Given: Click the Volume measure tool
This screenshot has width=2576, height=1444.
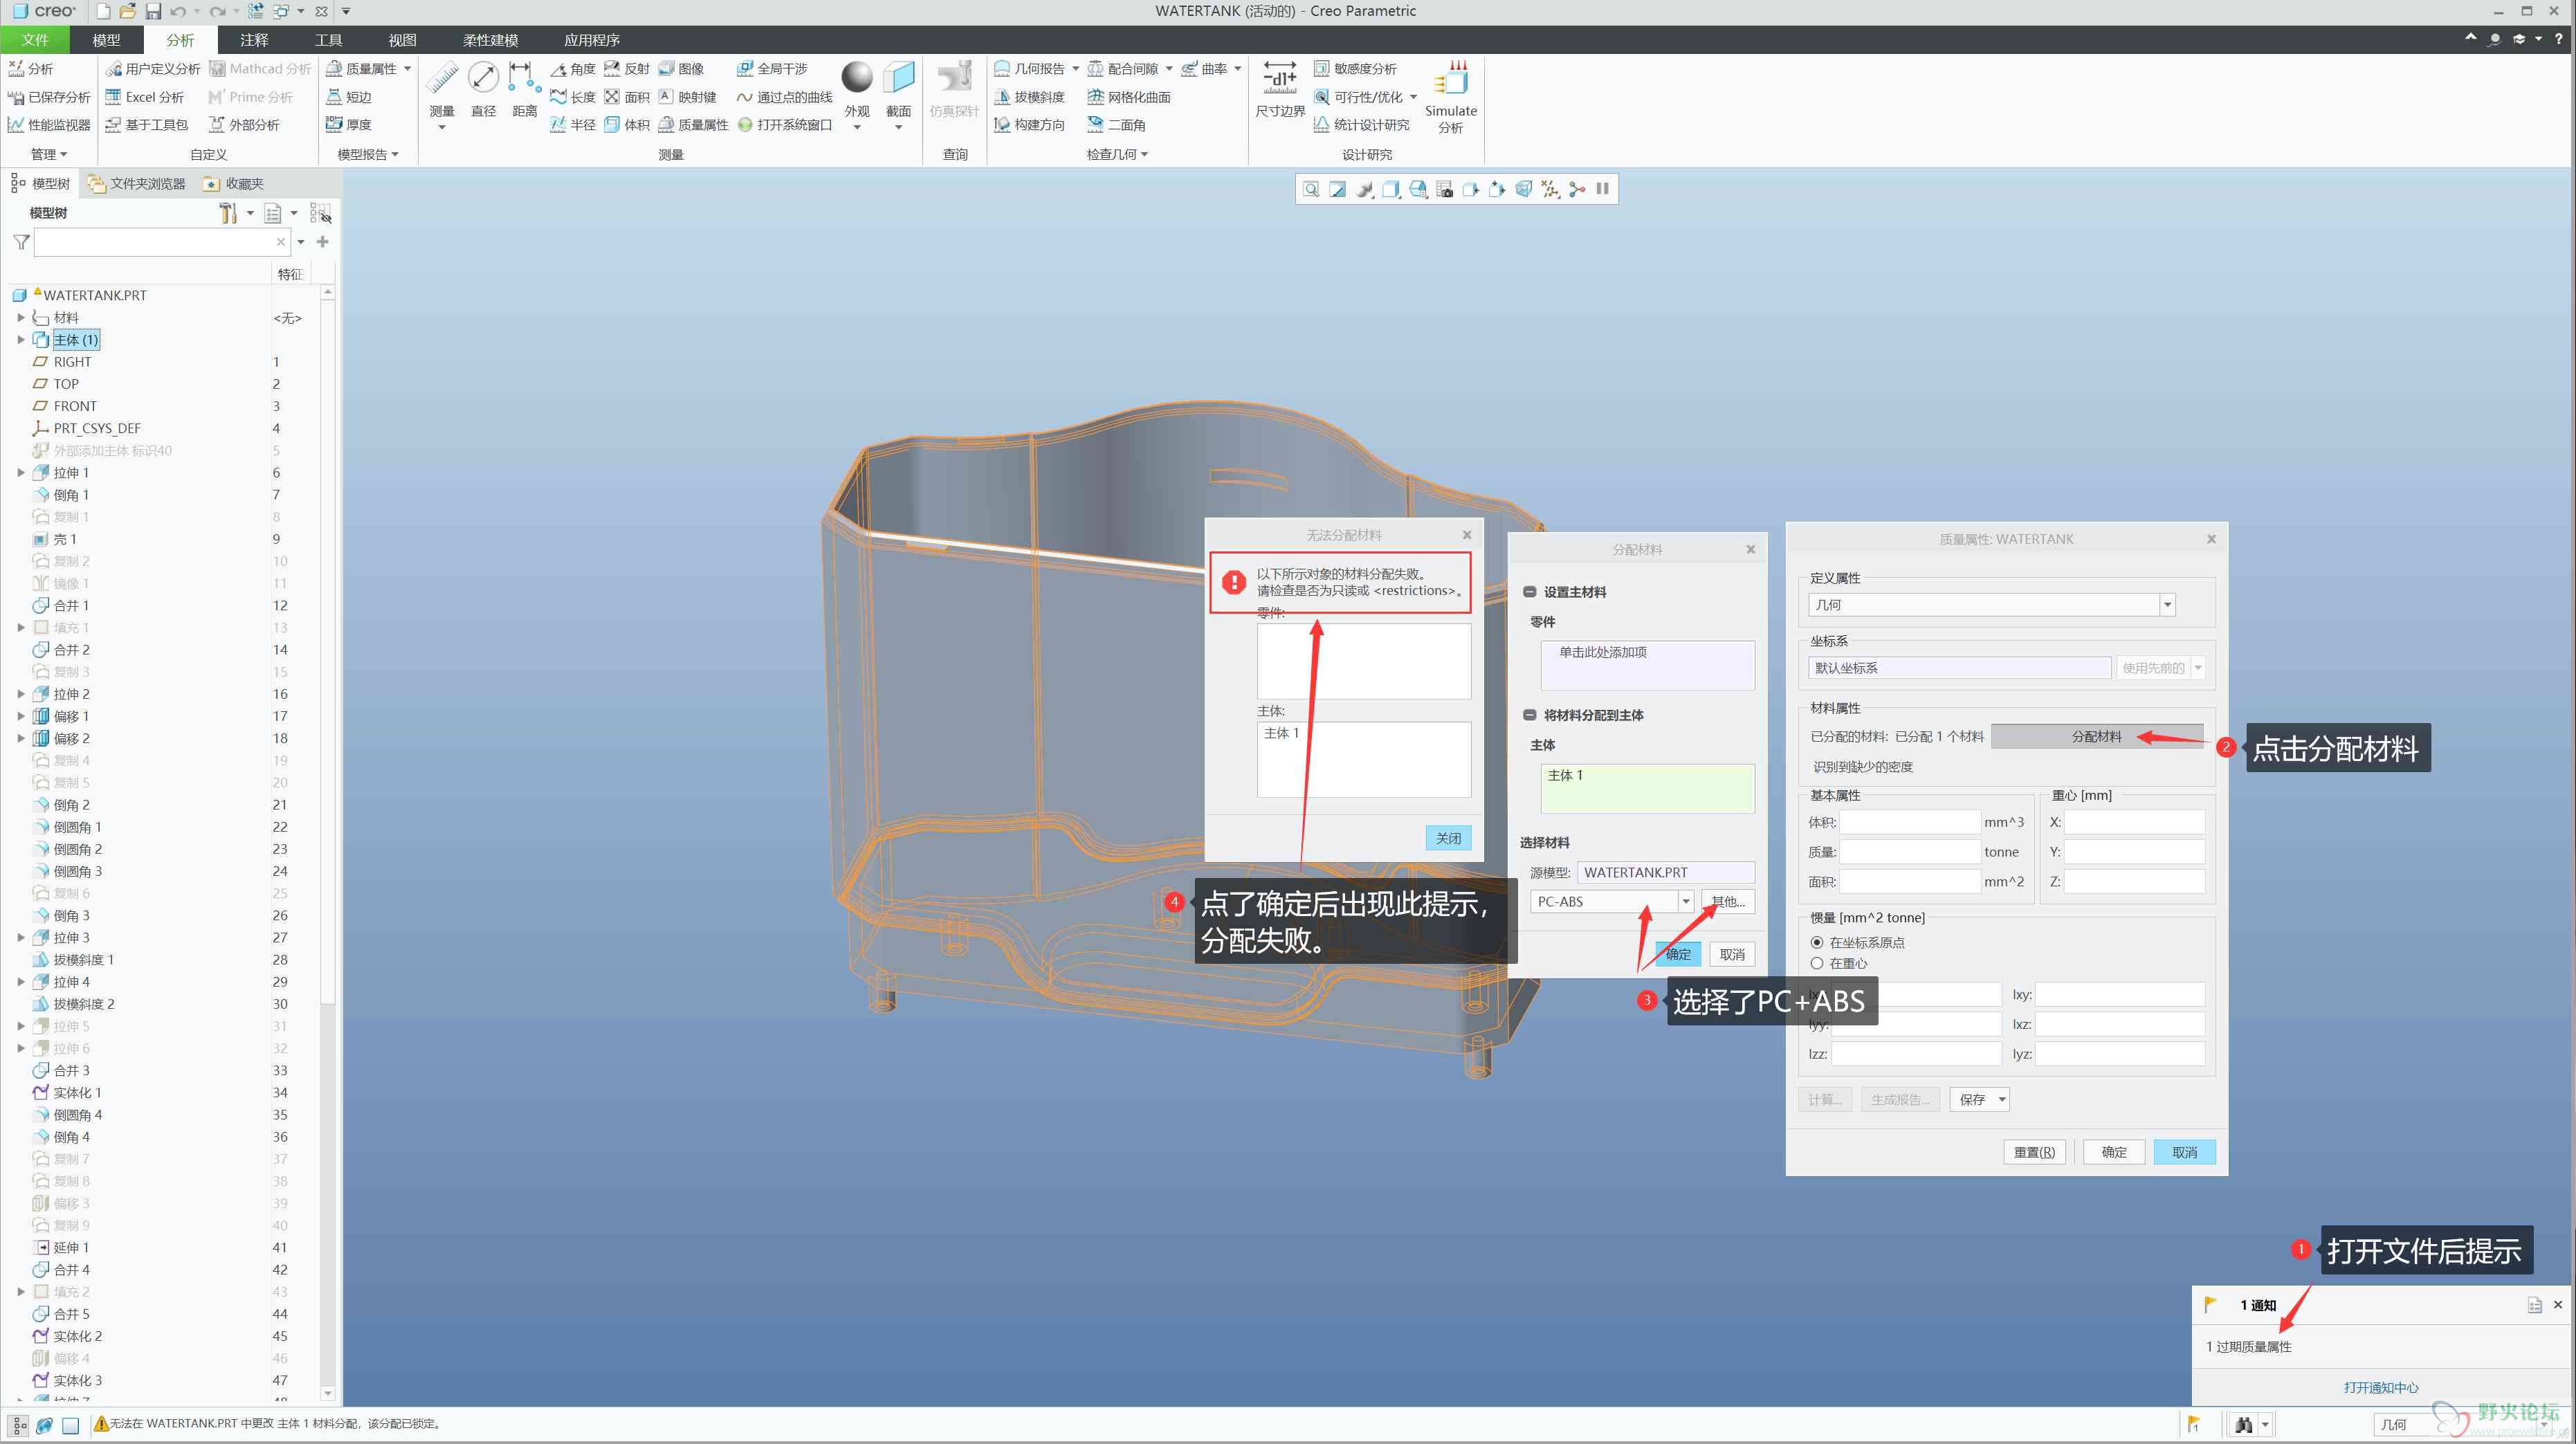Looking at the screenshot, I should (626, 125).
